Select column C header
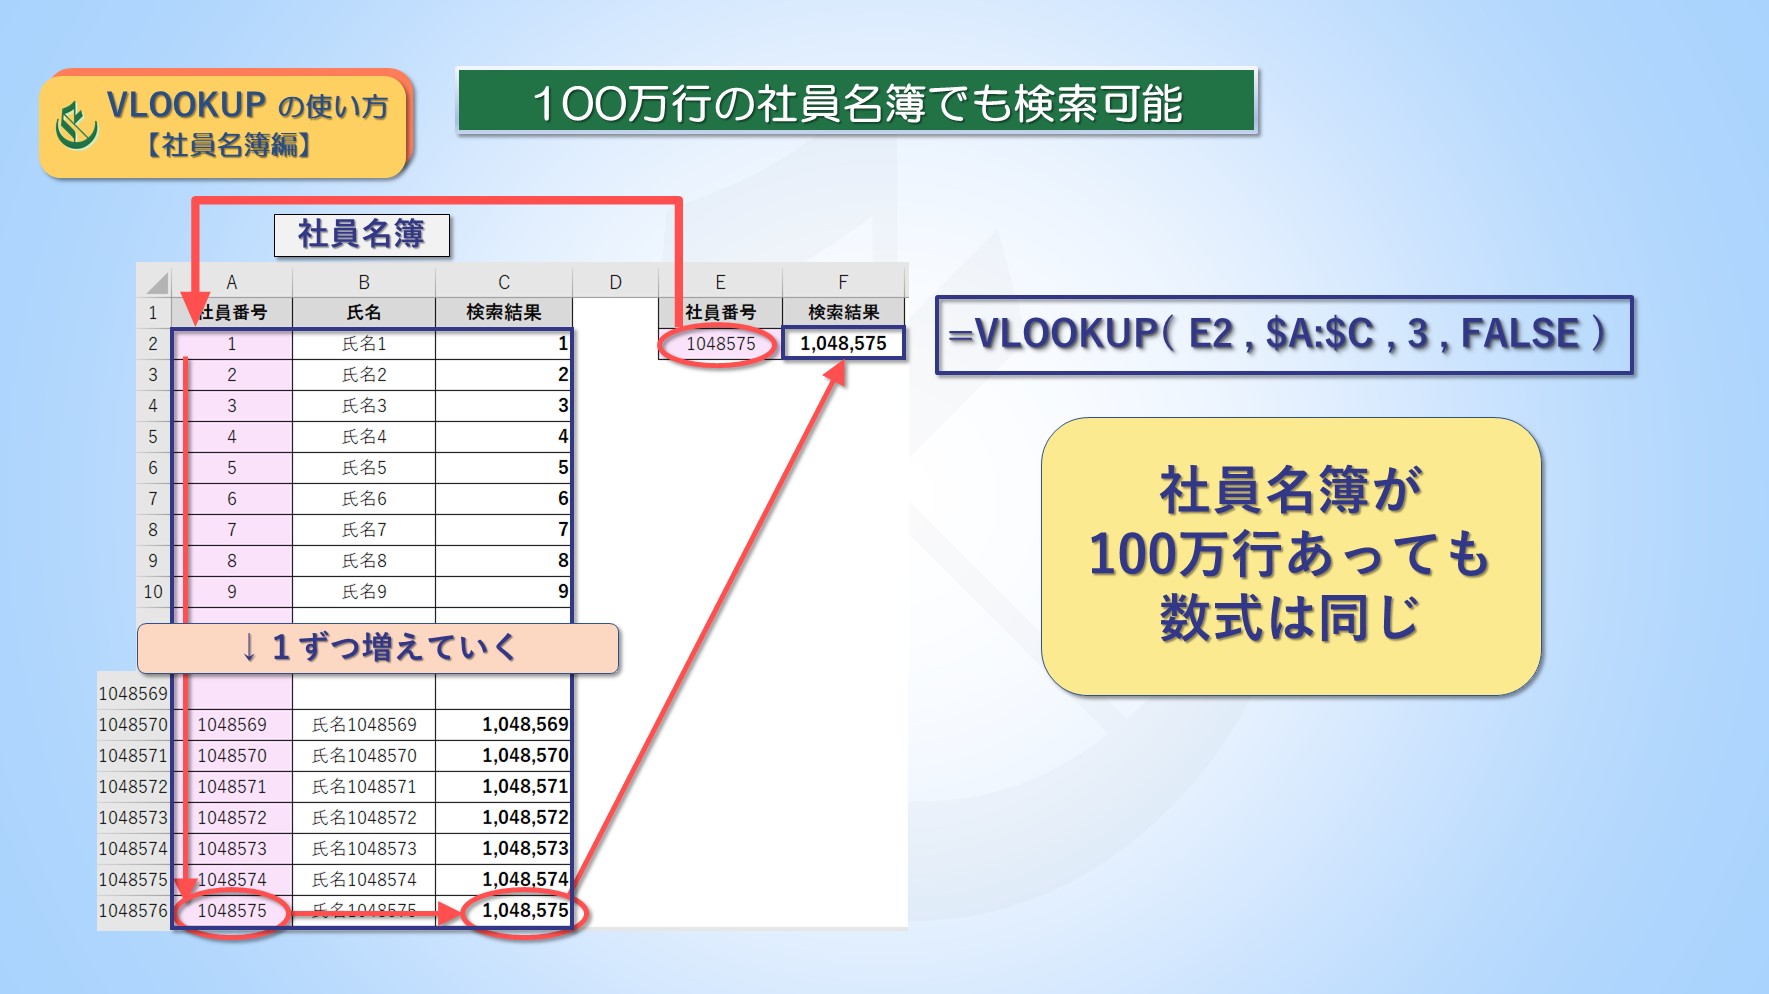1769x994 pixels. point(504,282)
